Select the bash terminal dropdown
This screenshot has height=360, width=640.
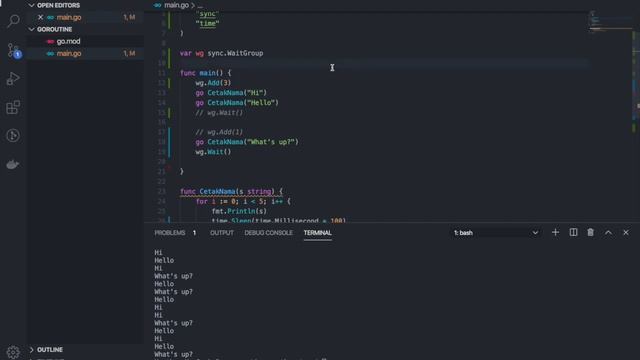tap(496, 233)
